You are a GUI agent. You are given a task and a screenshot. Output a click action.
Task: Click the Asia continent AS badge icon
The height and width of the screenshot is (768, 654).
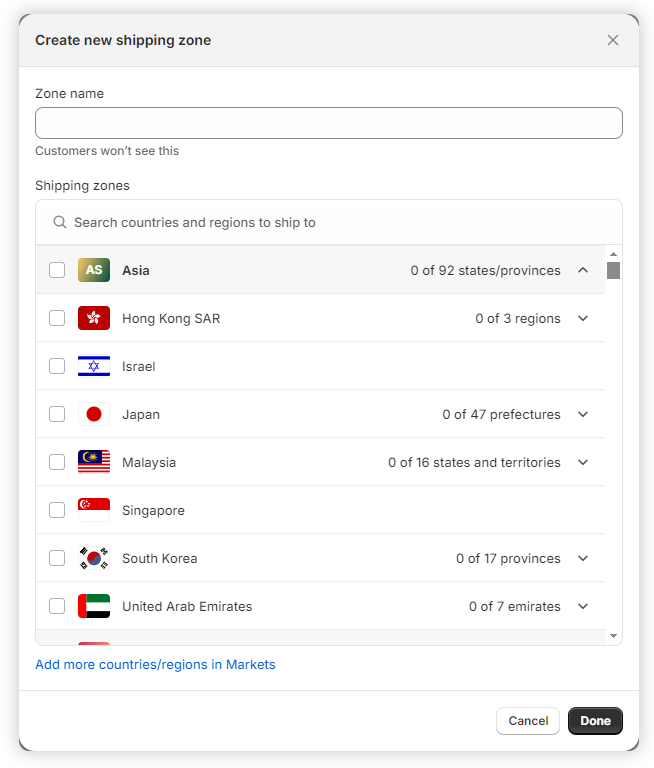point(94,270)
